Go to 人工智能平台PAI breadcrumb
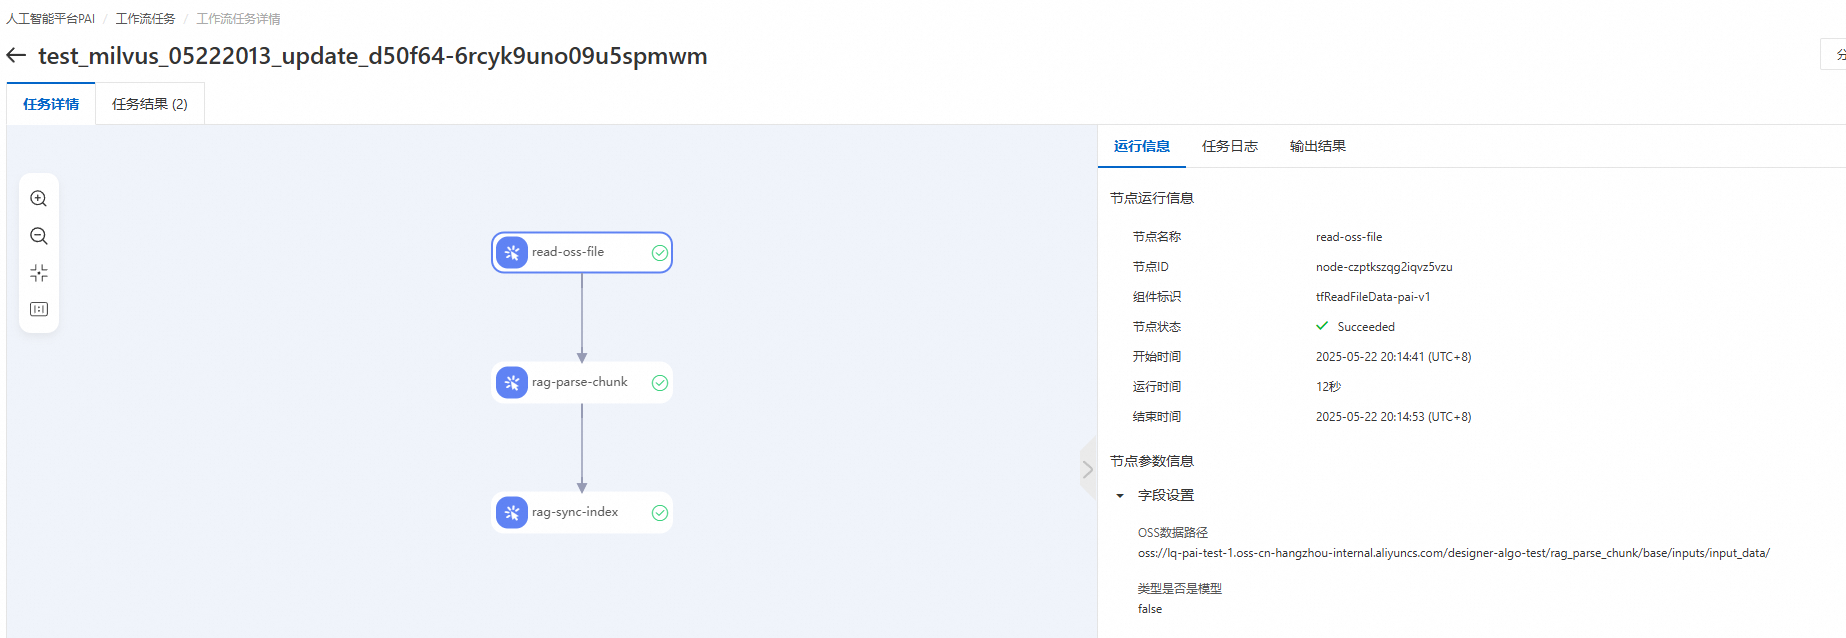1846x638 pixels. (x=51, y=19)
